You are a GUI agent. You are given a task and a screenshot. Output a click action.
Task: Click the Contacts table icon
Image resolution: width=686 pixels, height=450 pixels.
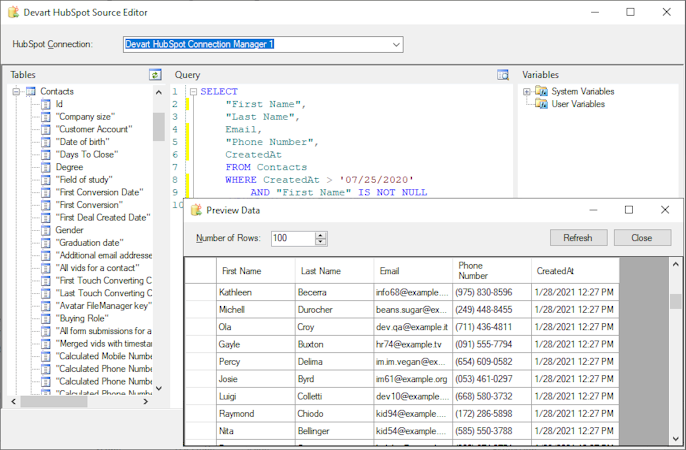(31, 91)
